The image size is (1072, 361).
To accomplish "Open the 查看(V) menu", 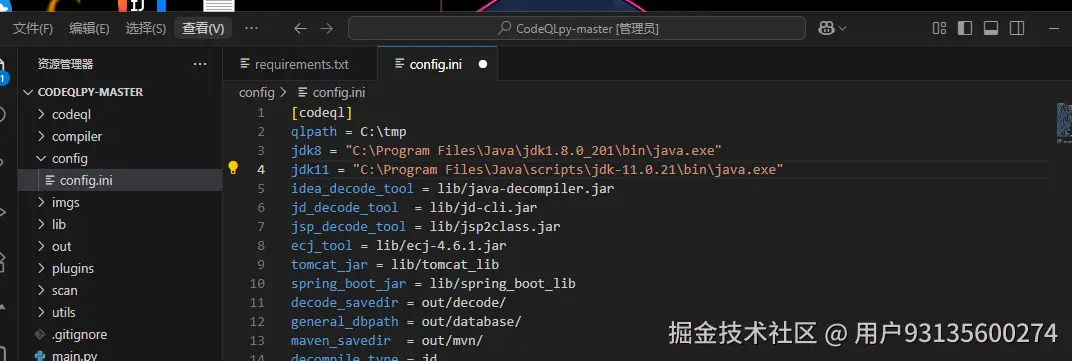I will pos(203,29).
